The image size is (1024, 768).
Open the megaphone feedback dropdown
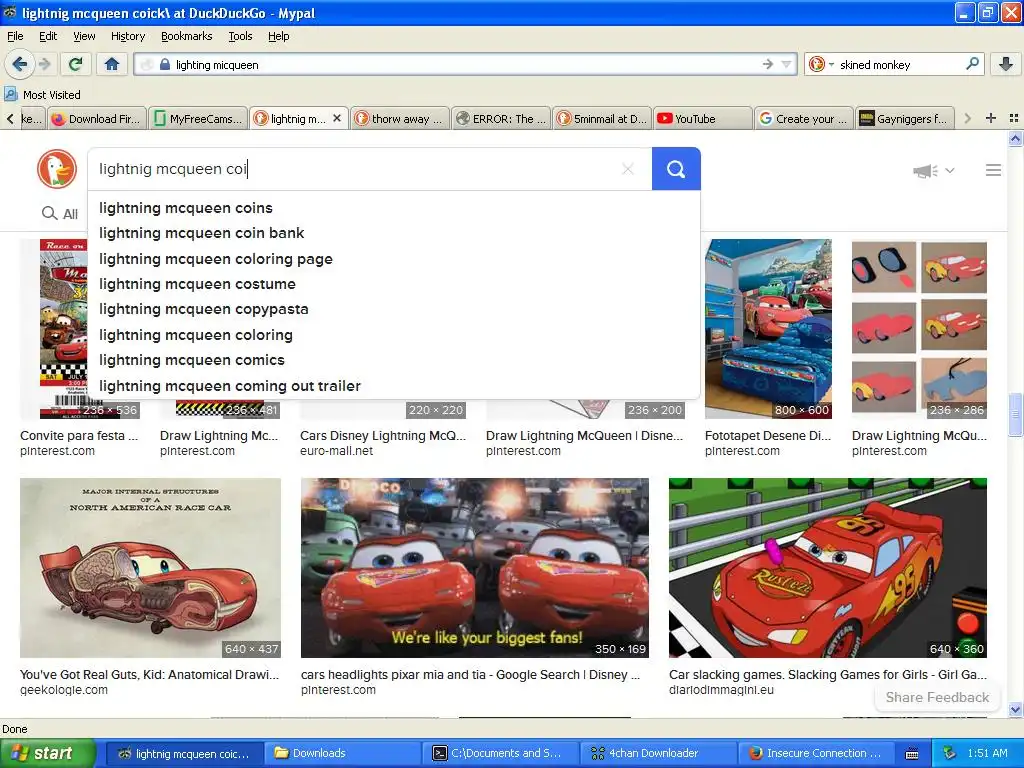[933, 170]
